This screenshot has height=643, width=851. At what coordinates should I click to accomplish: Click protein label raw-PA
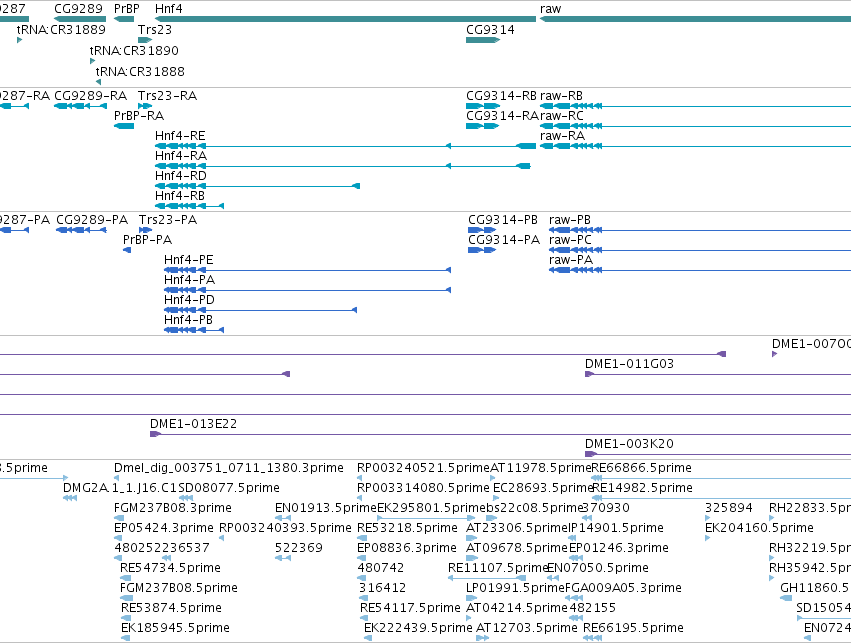tap(571, 260)
